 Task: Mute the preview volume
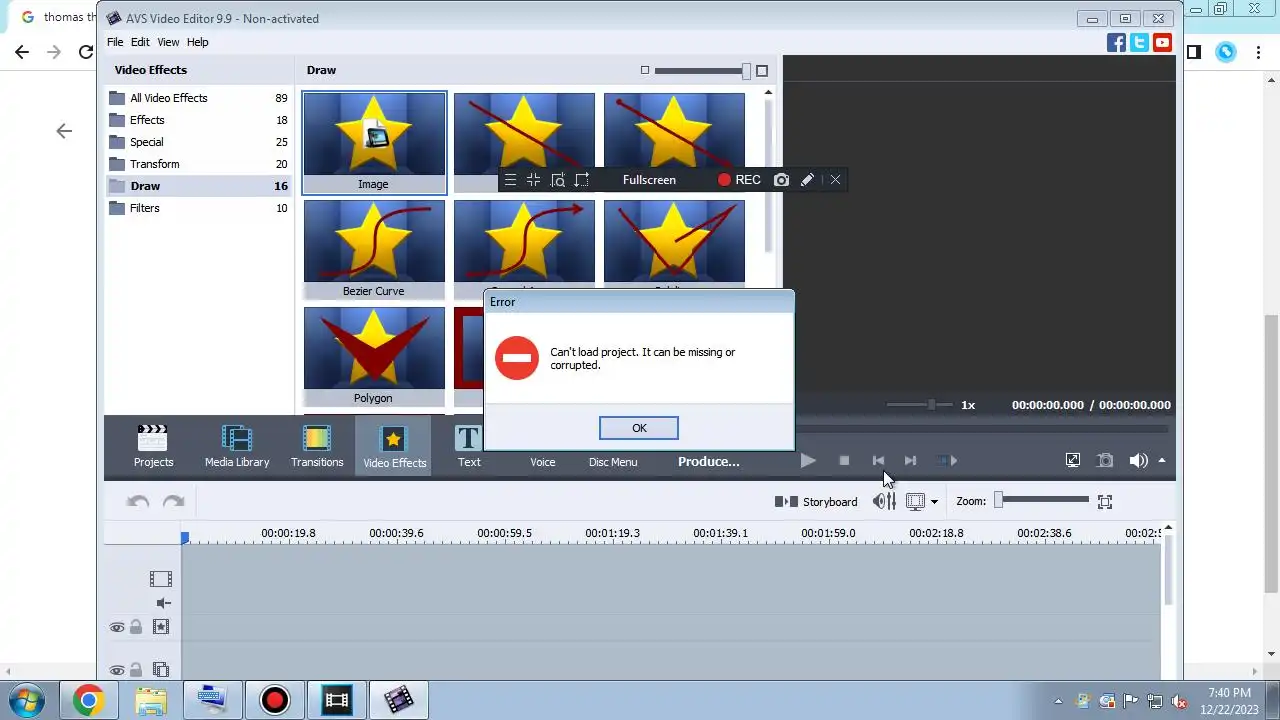tap(1138, 460)
